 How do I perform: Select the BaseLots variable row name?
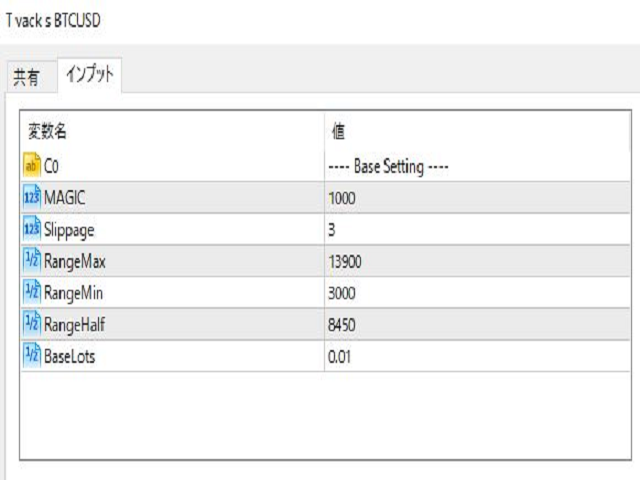pyautogui.click(x=70, y=356)
